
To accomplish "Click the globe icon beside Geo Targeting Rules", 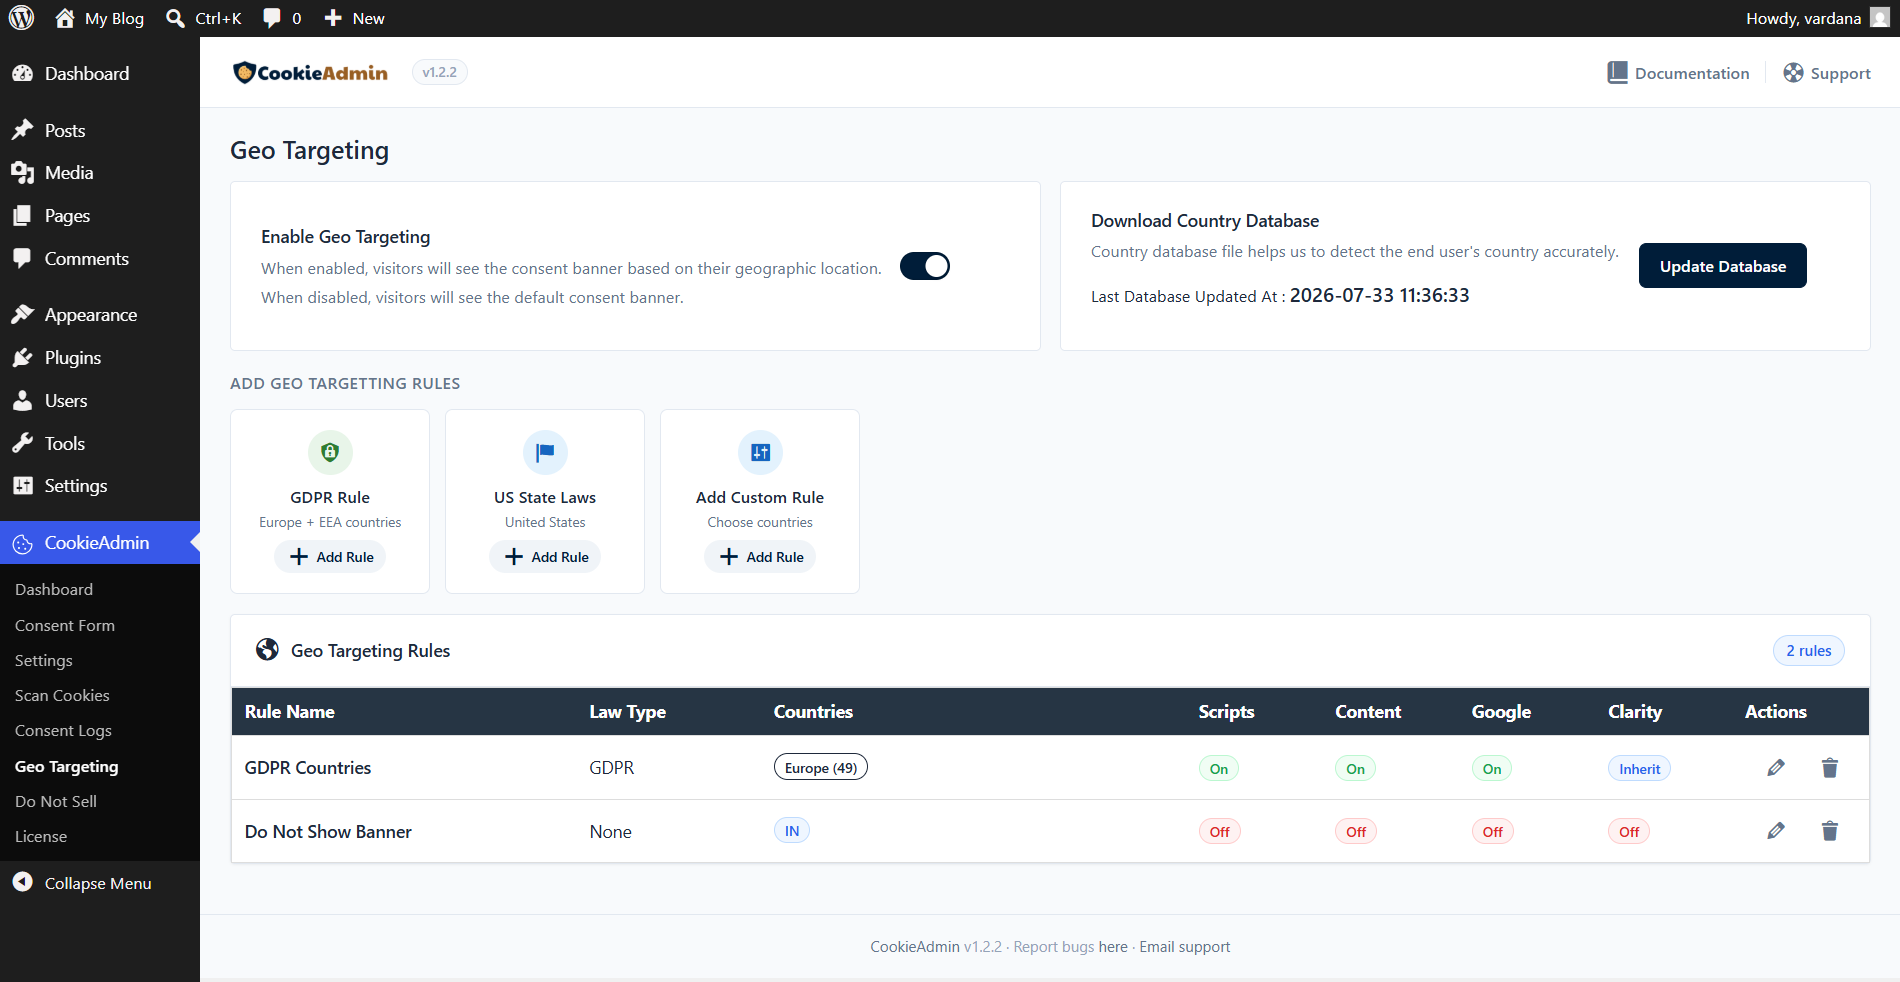I will 267,650.
